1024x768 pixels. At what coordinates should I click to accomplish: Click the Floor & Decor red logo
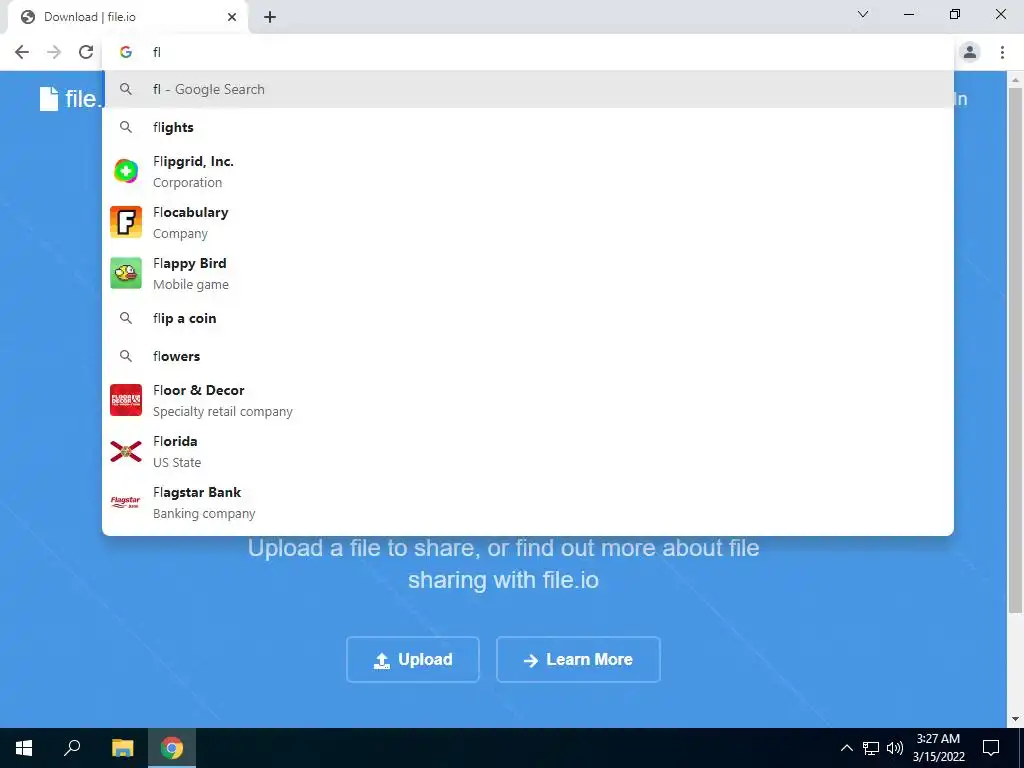126,400
